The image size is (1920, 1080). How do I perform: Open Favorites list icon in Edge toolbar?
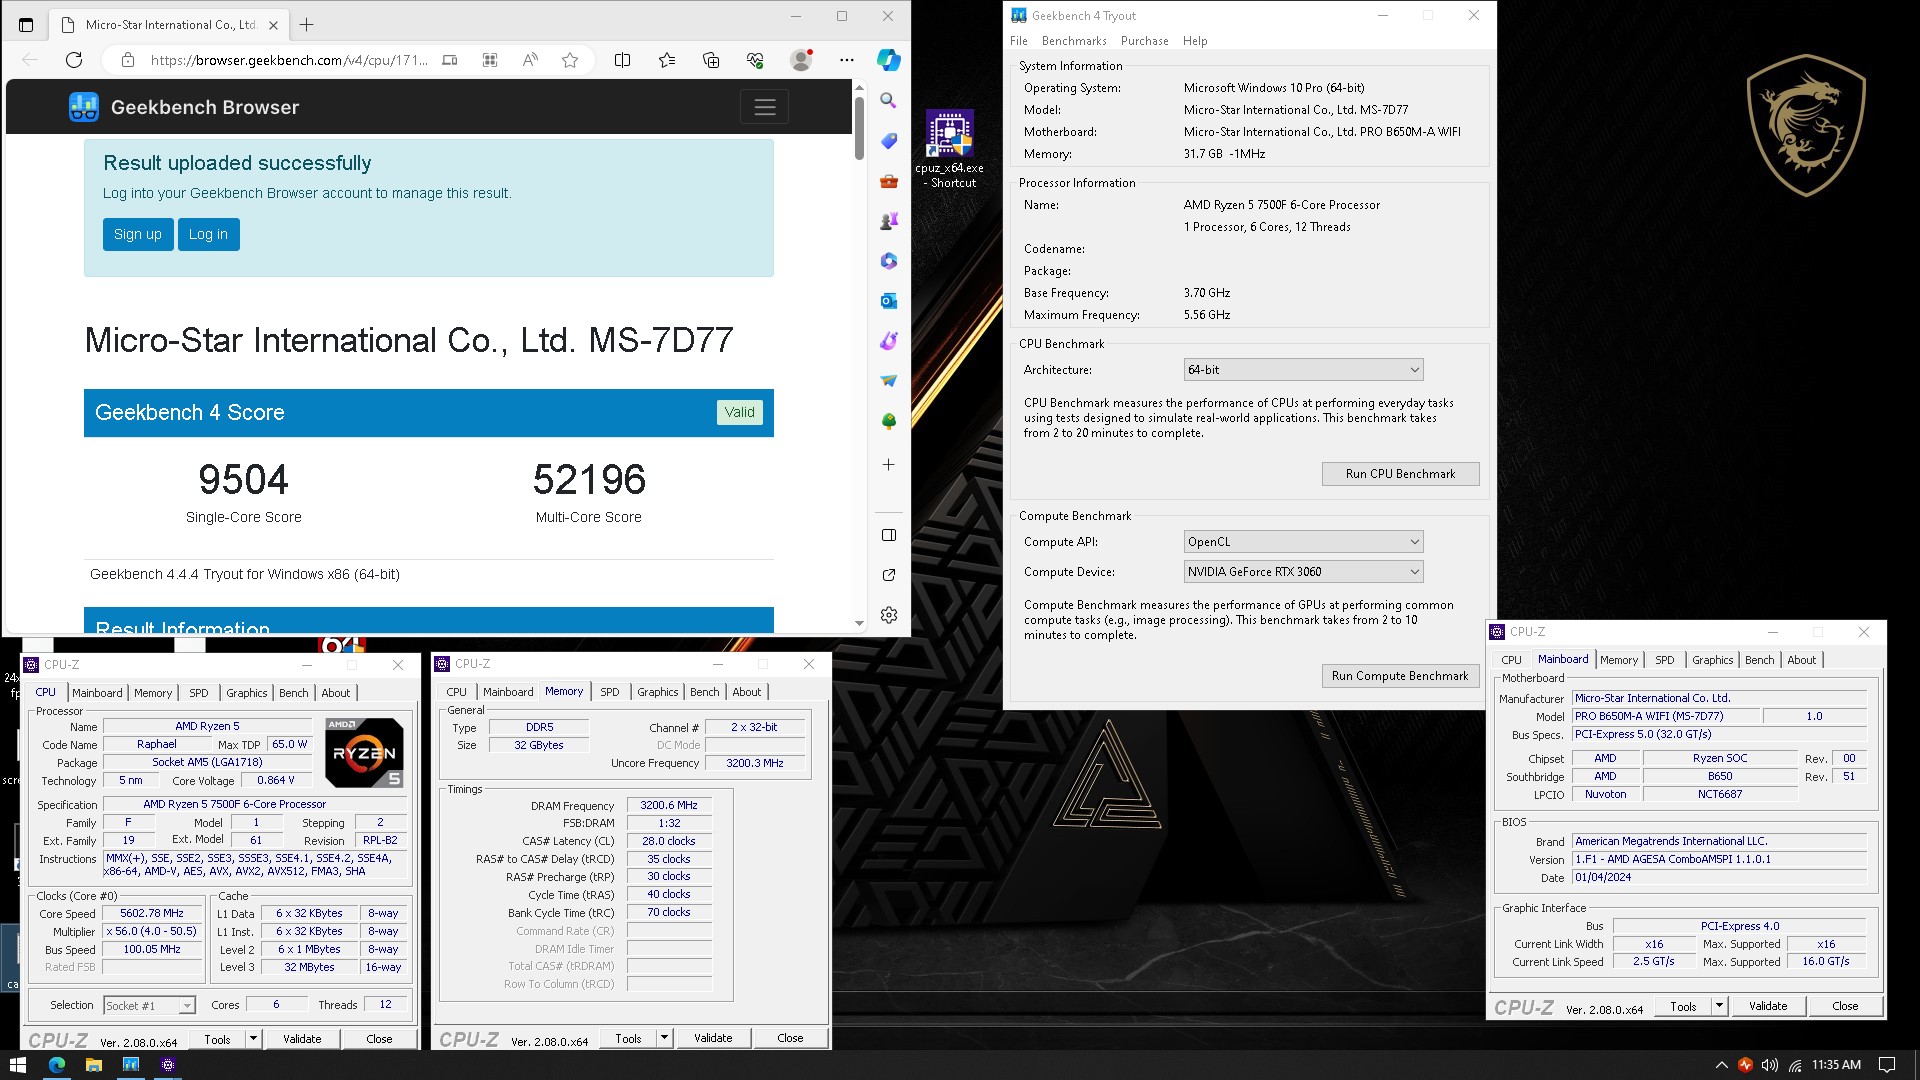tap(667, 60)
